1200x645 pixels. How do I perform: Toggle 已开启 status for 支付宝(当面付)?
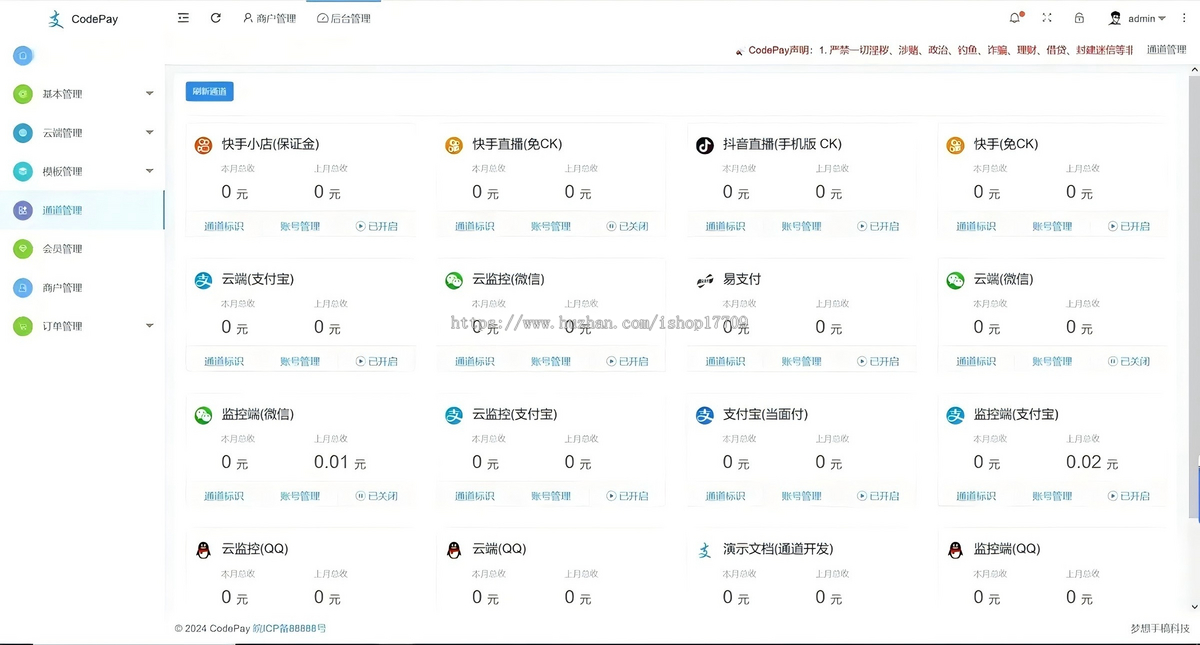(878, 496)
